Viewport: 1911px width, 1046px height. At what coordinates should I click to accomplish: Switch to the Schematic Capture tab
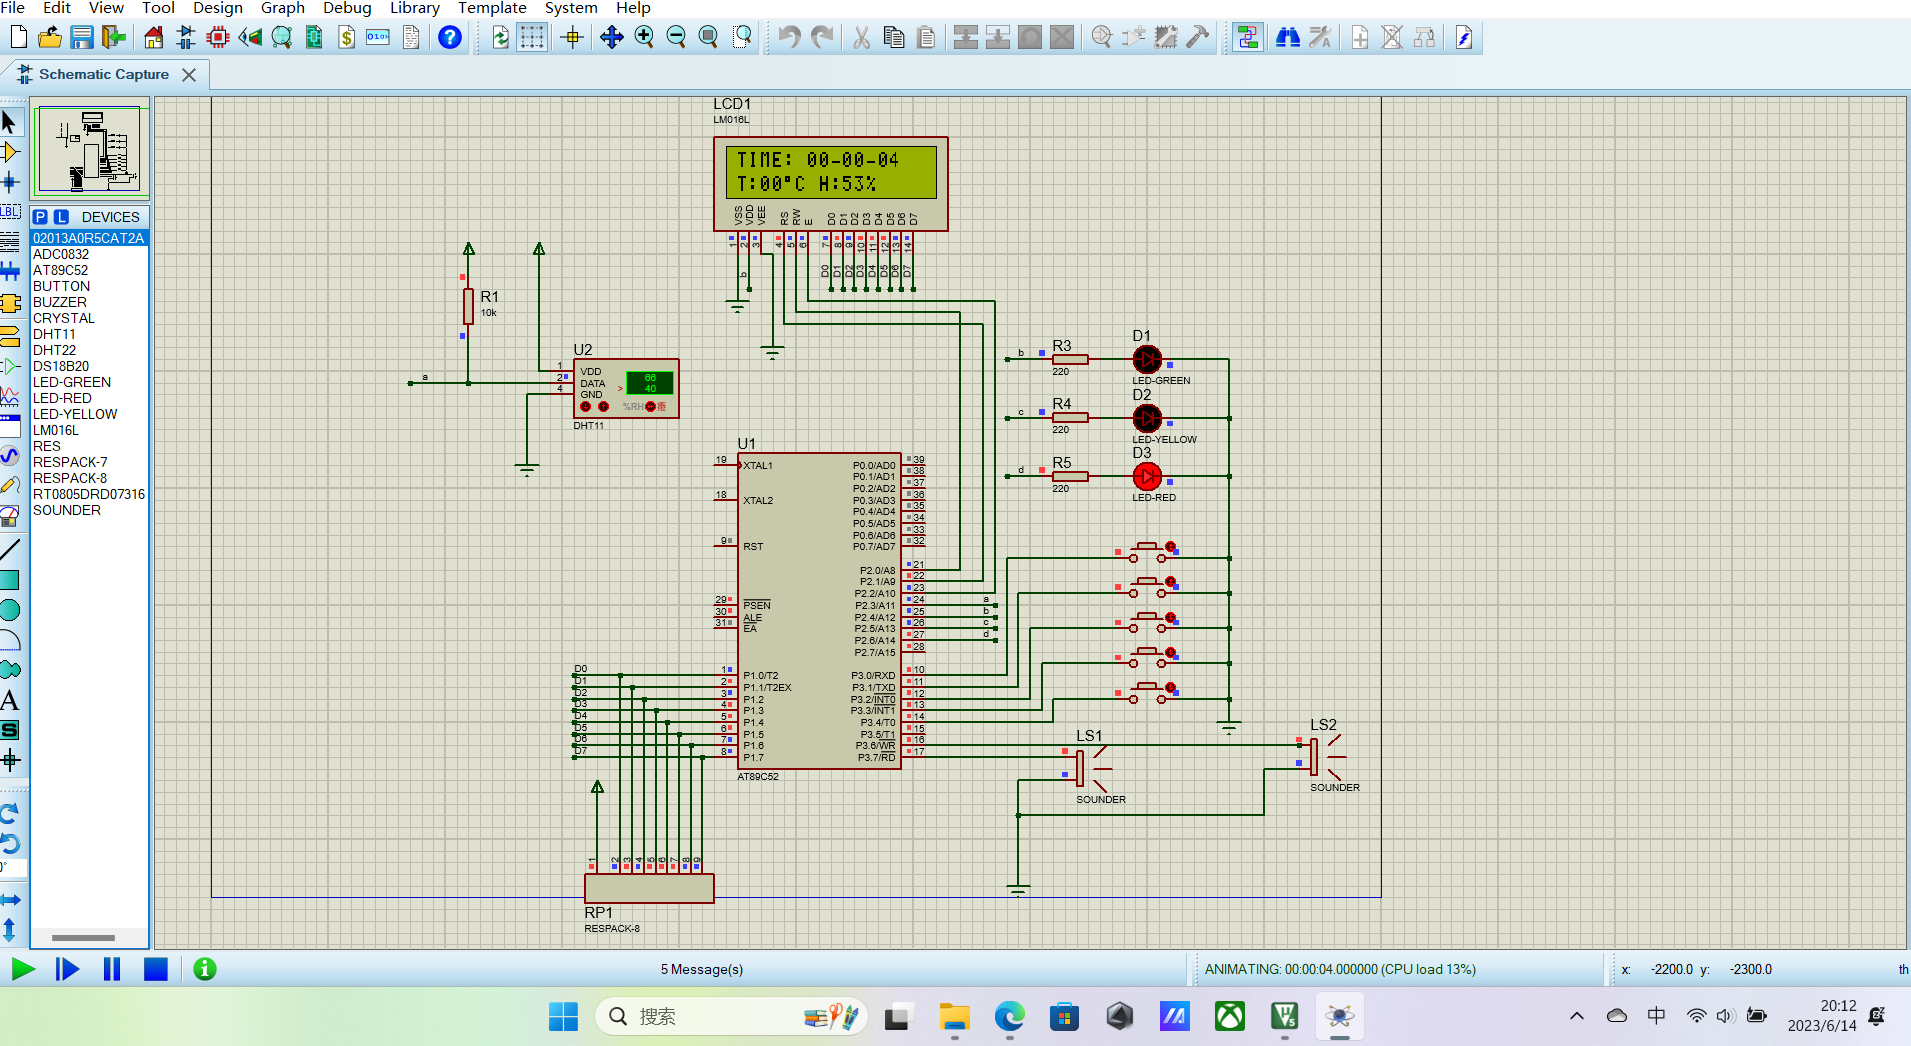pyautogui.click(x=104, y=74)
